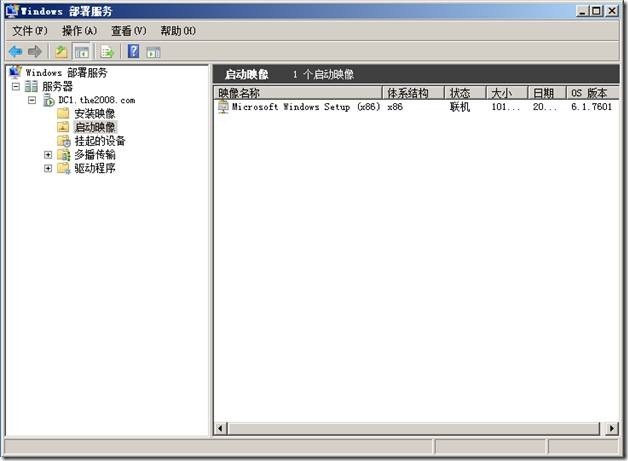Expand the 驱动程序 node
628x461 pixels.
point(48,168)
